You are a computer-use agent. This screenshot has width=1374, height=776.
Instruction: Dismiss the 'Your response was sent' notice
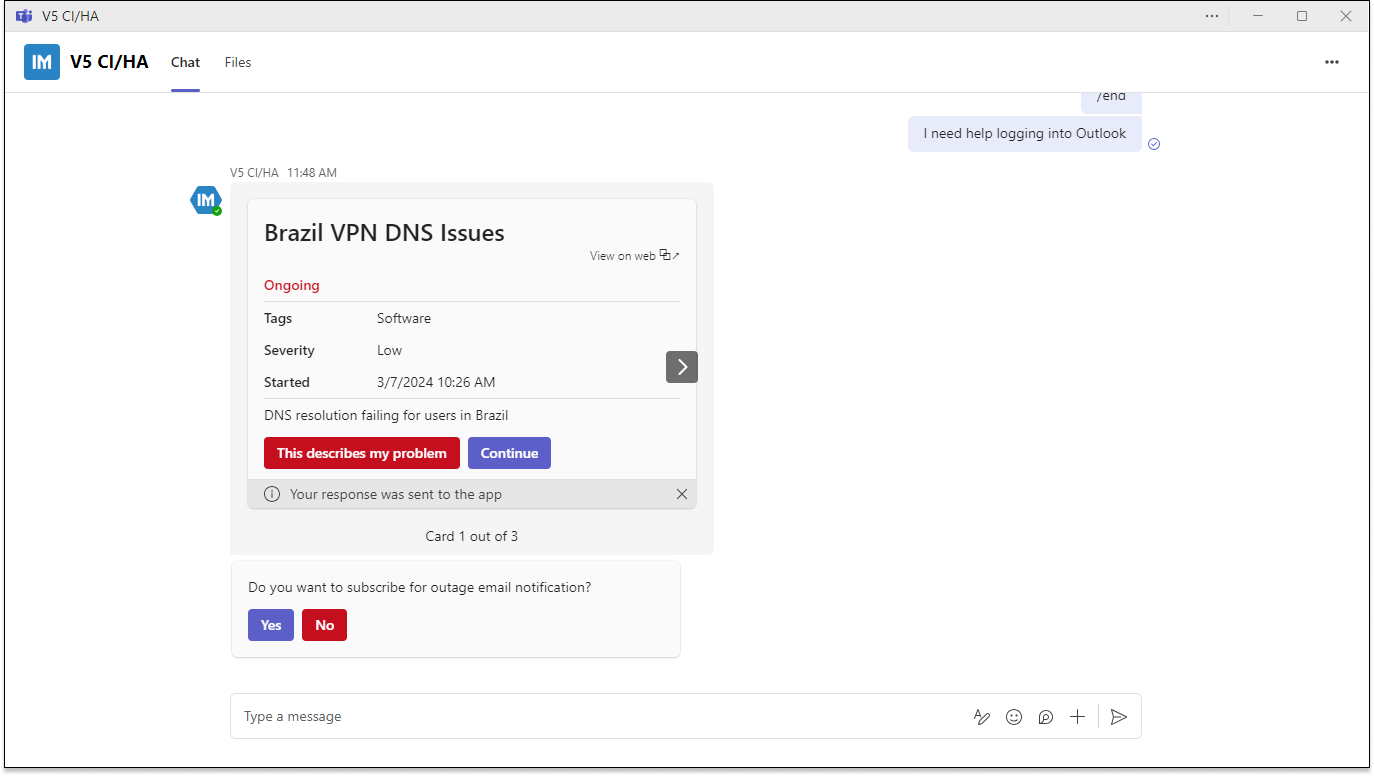click(x=682, y=494)
